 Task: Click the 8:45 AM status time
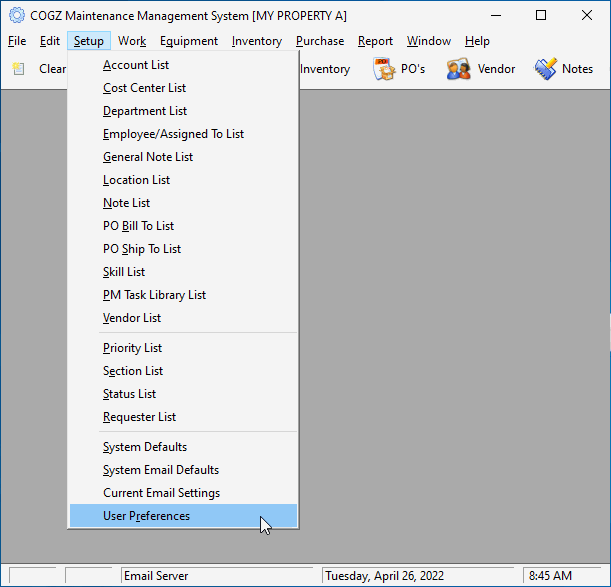pos(550,576)
